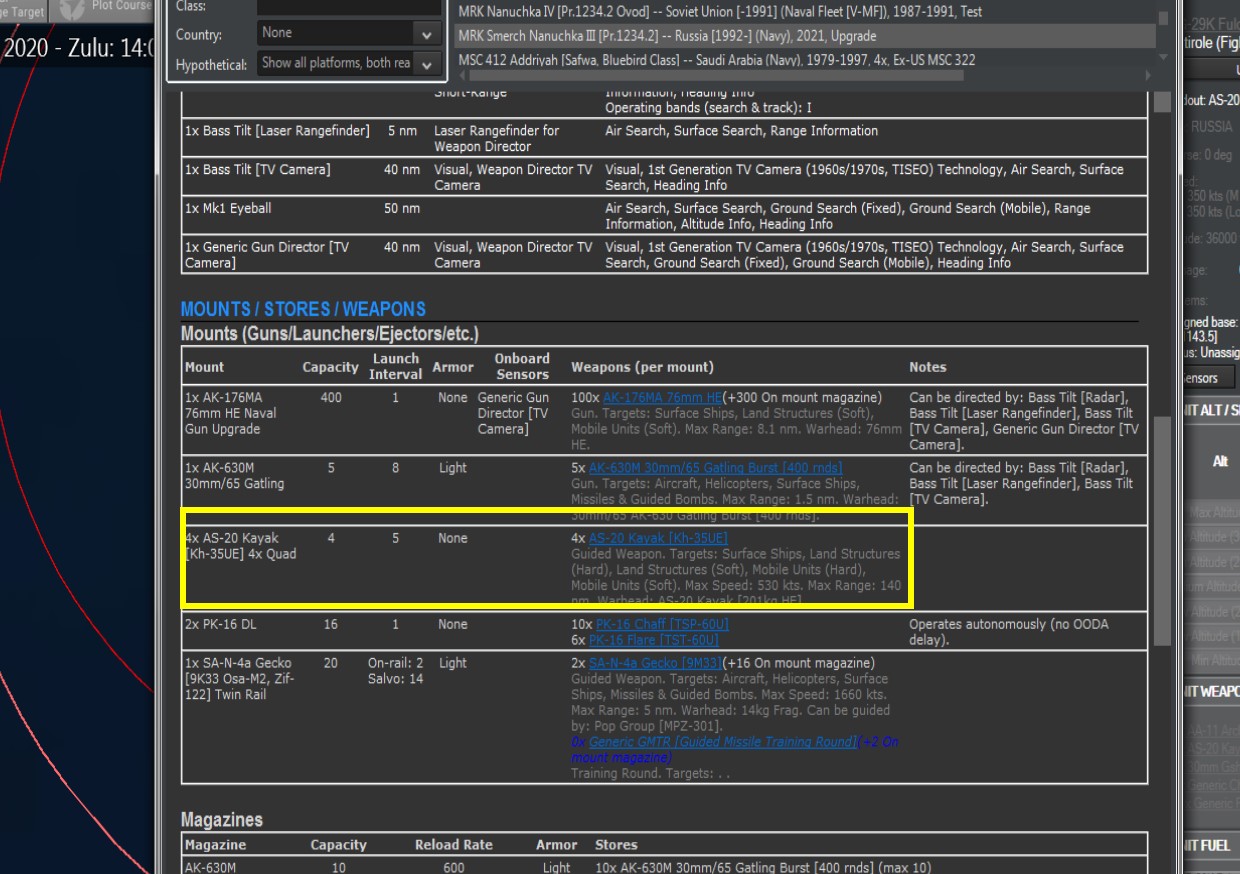Open the SA-N-4a Gecko [9M33] link
This screenshot has width=1240, height=874.
click(x=654, y=663)
